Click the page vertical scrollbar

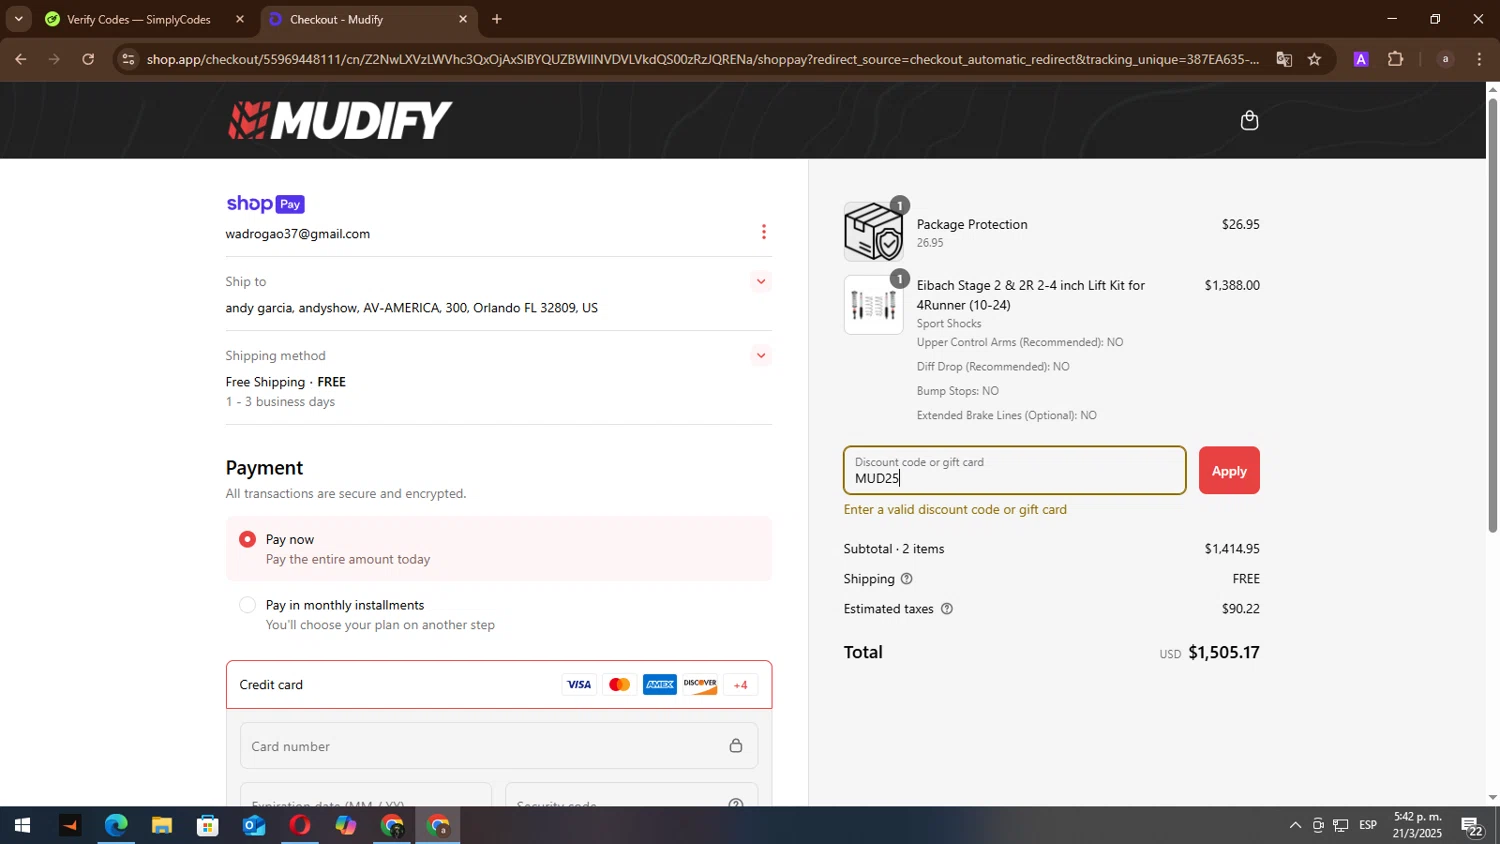[1493, 317]
